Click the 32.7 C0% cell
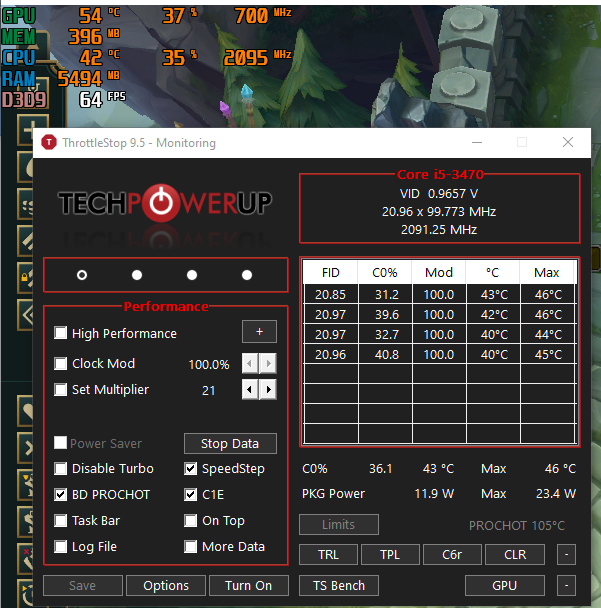The image size is (601, 608). (385, 335)
